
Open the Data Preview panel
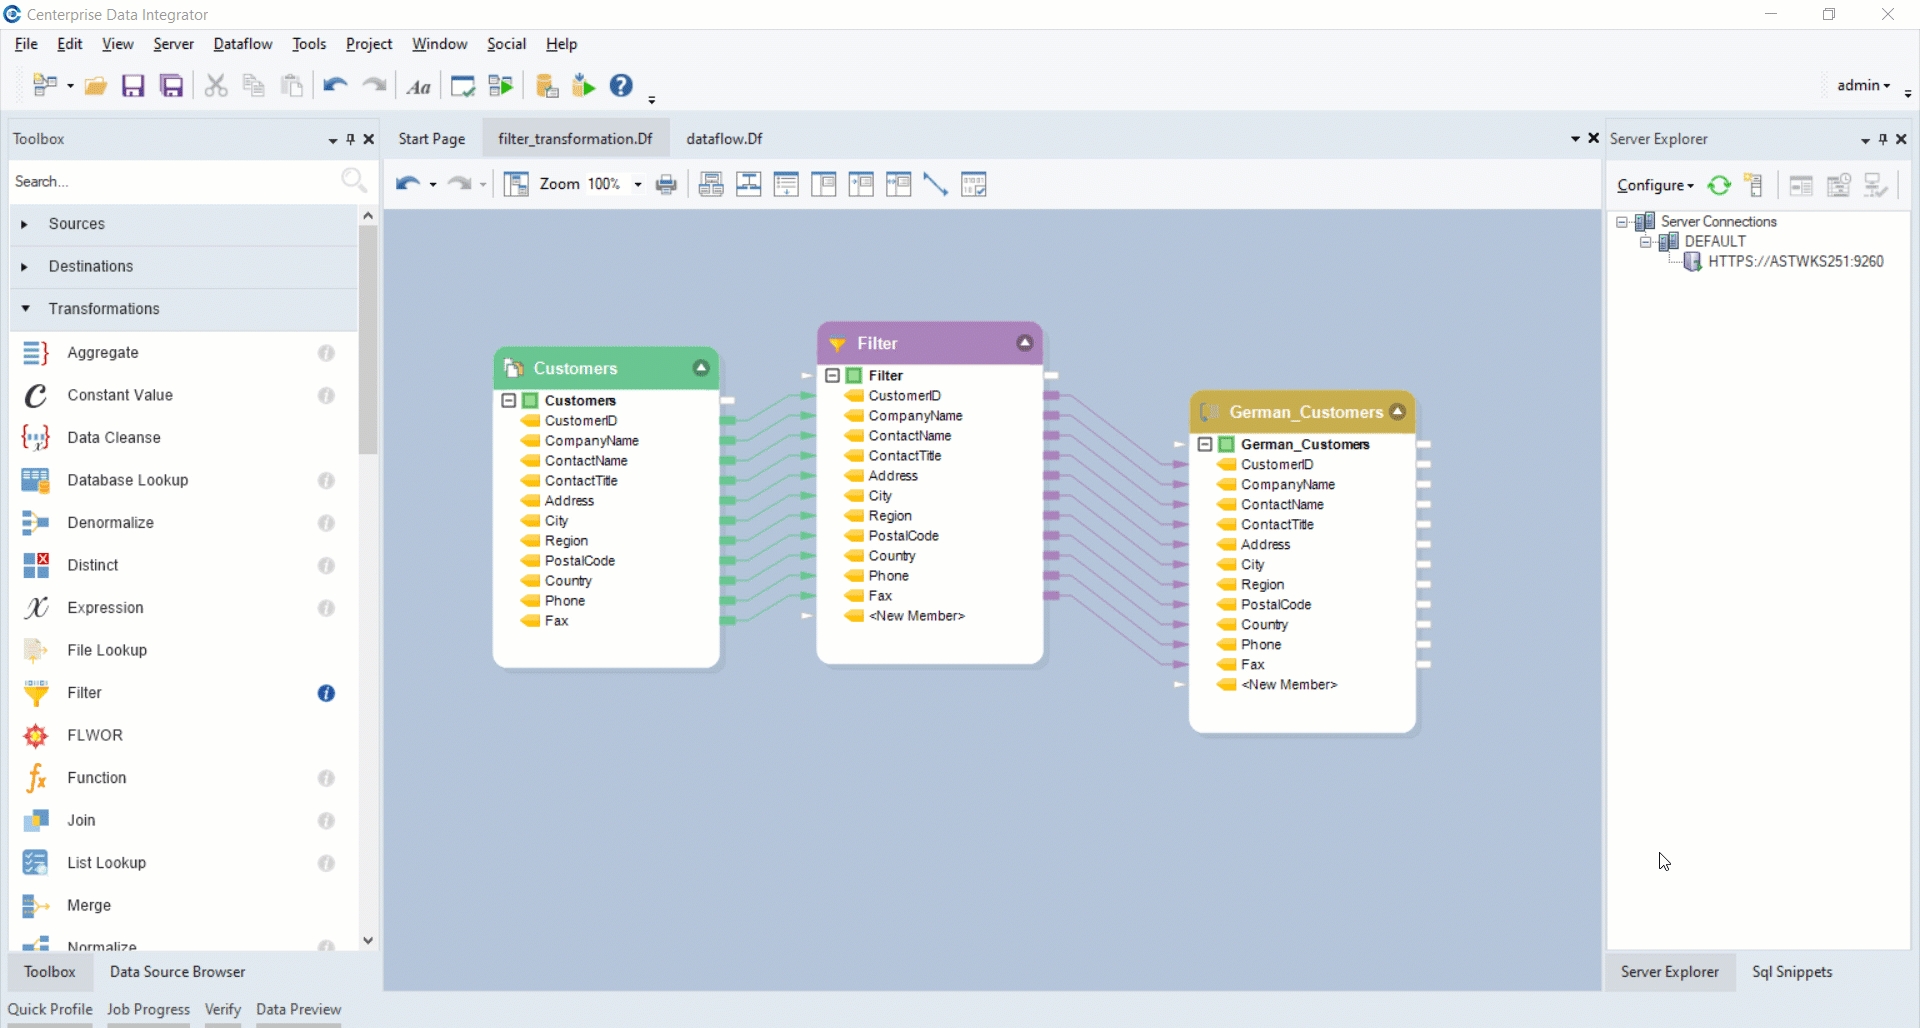coord(298,1009)
